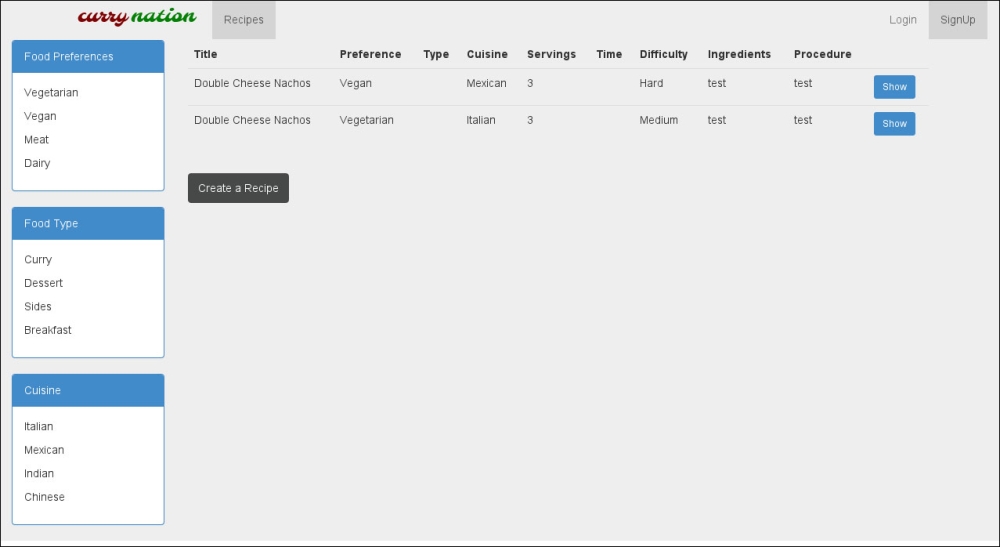Filter recipes by Vegetarian preference
Viewport: 1000px width, 547px height.
click(51, 92)
